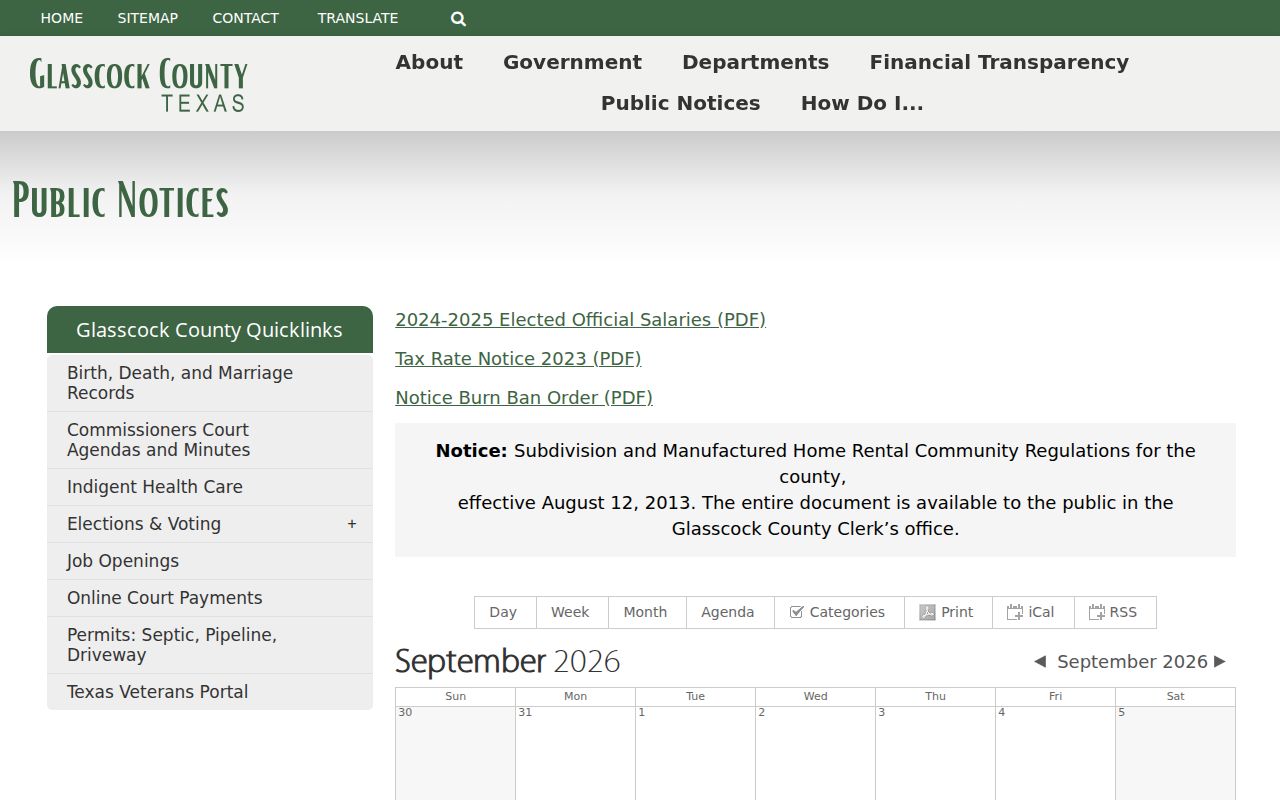
Task: Subscribe via iCal button
Action: (1031, 612)
